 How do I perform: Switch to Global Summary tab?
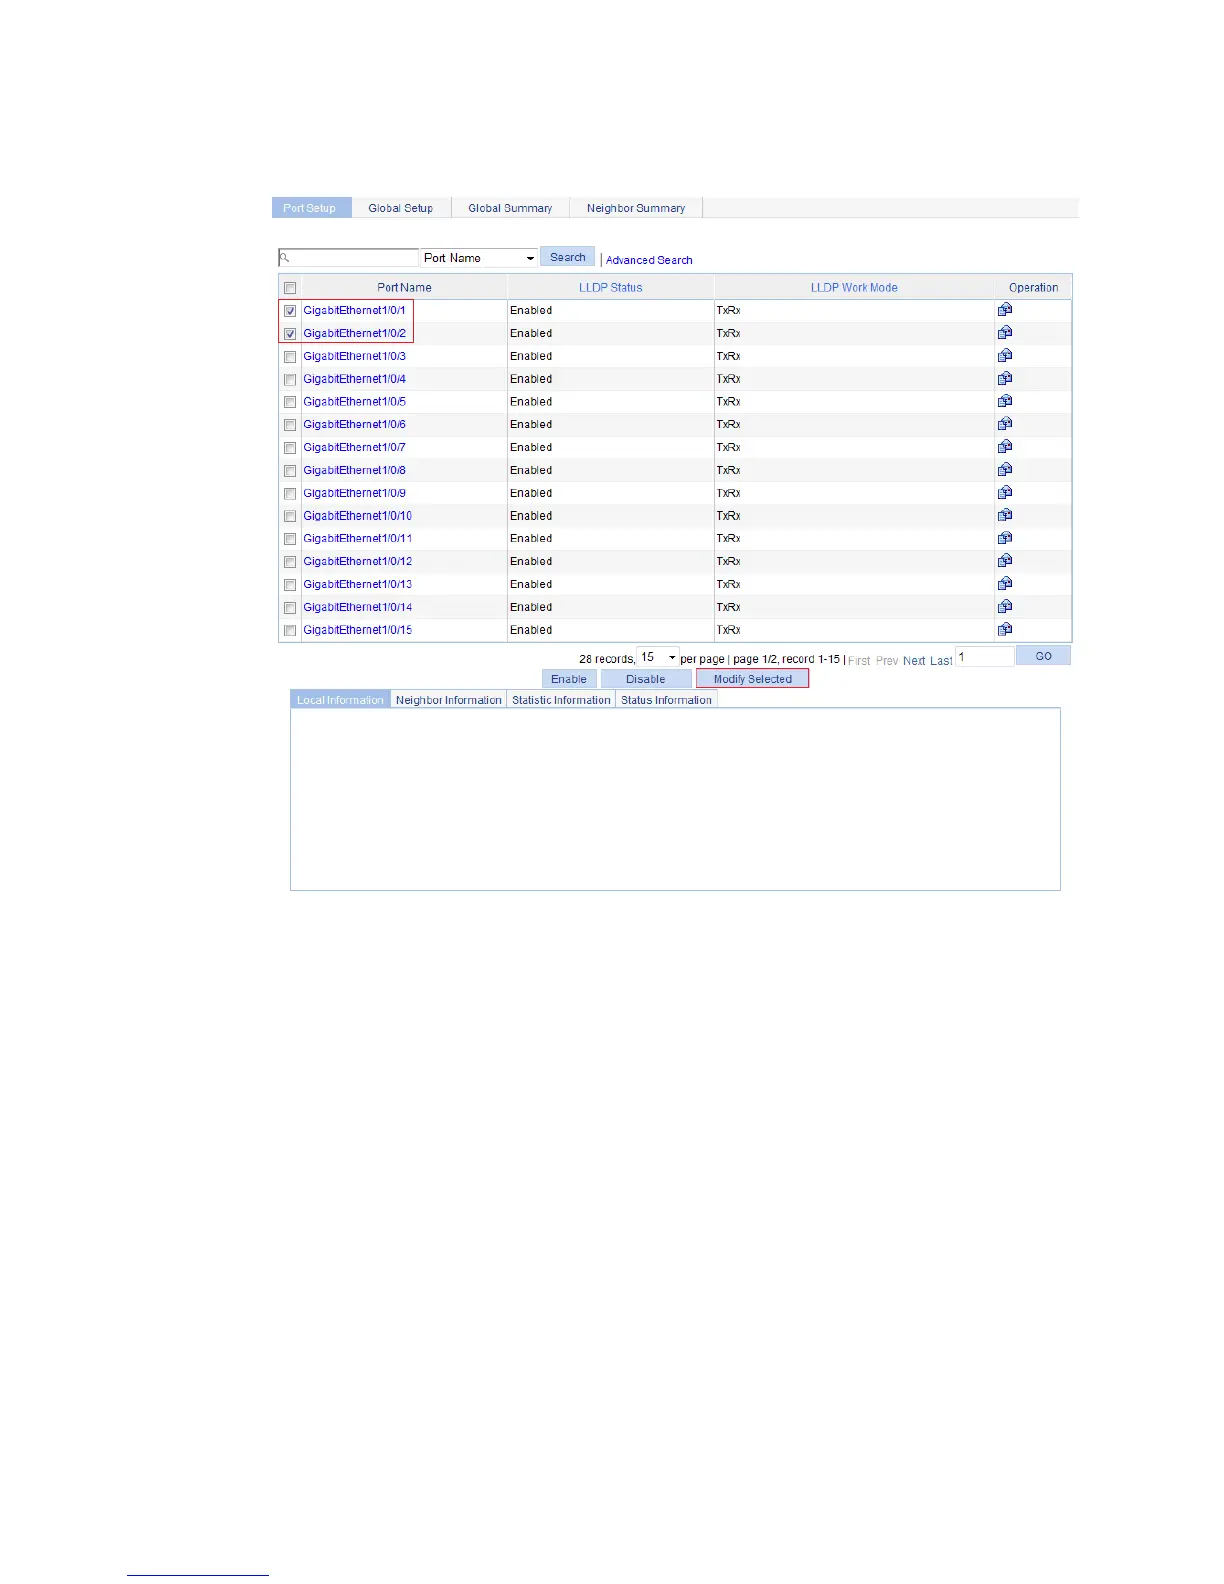point(510,208)
